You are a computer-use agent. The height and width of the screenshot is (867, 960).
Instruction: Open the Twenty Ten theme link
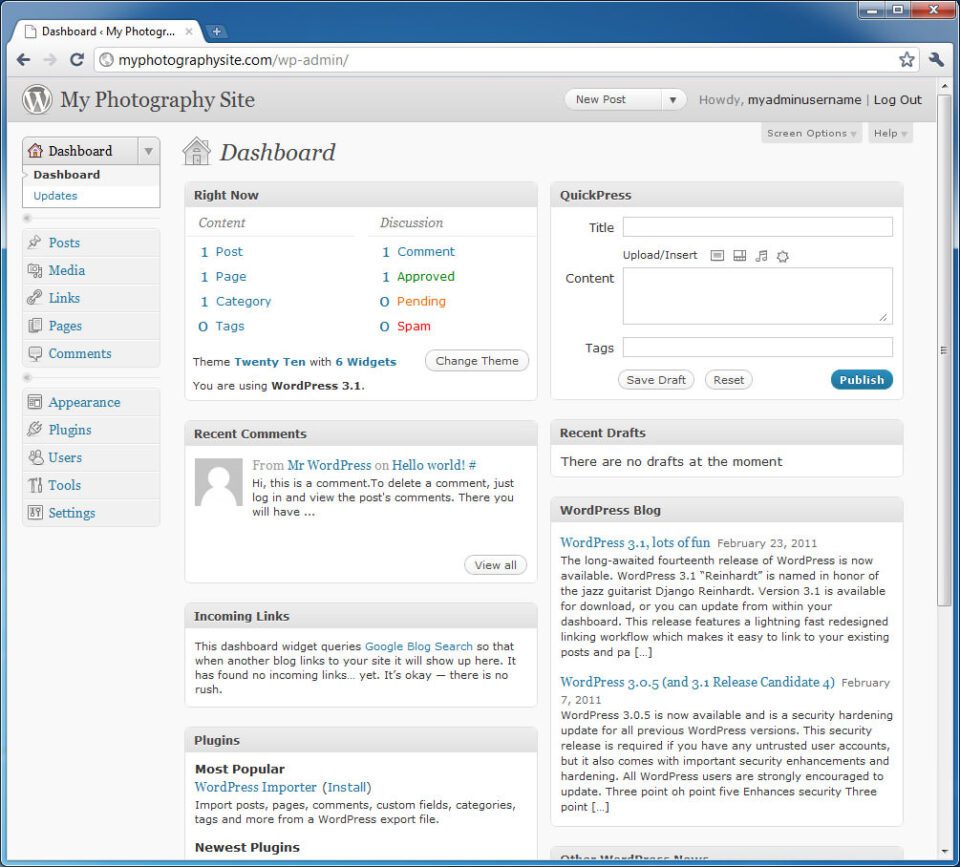tap(269, 362)
